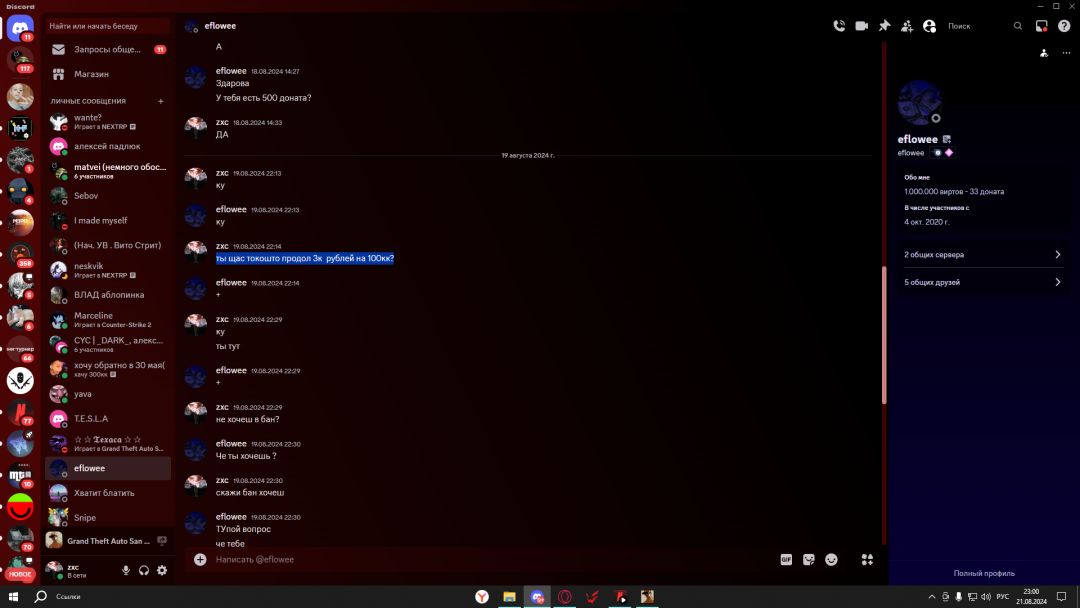Image resolution: width=1080 pixels, height=608 pixels.
Task: Hide the user profile side panel
Action: tap(930, 26)
